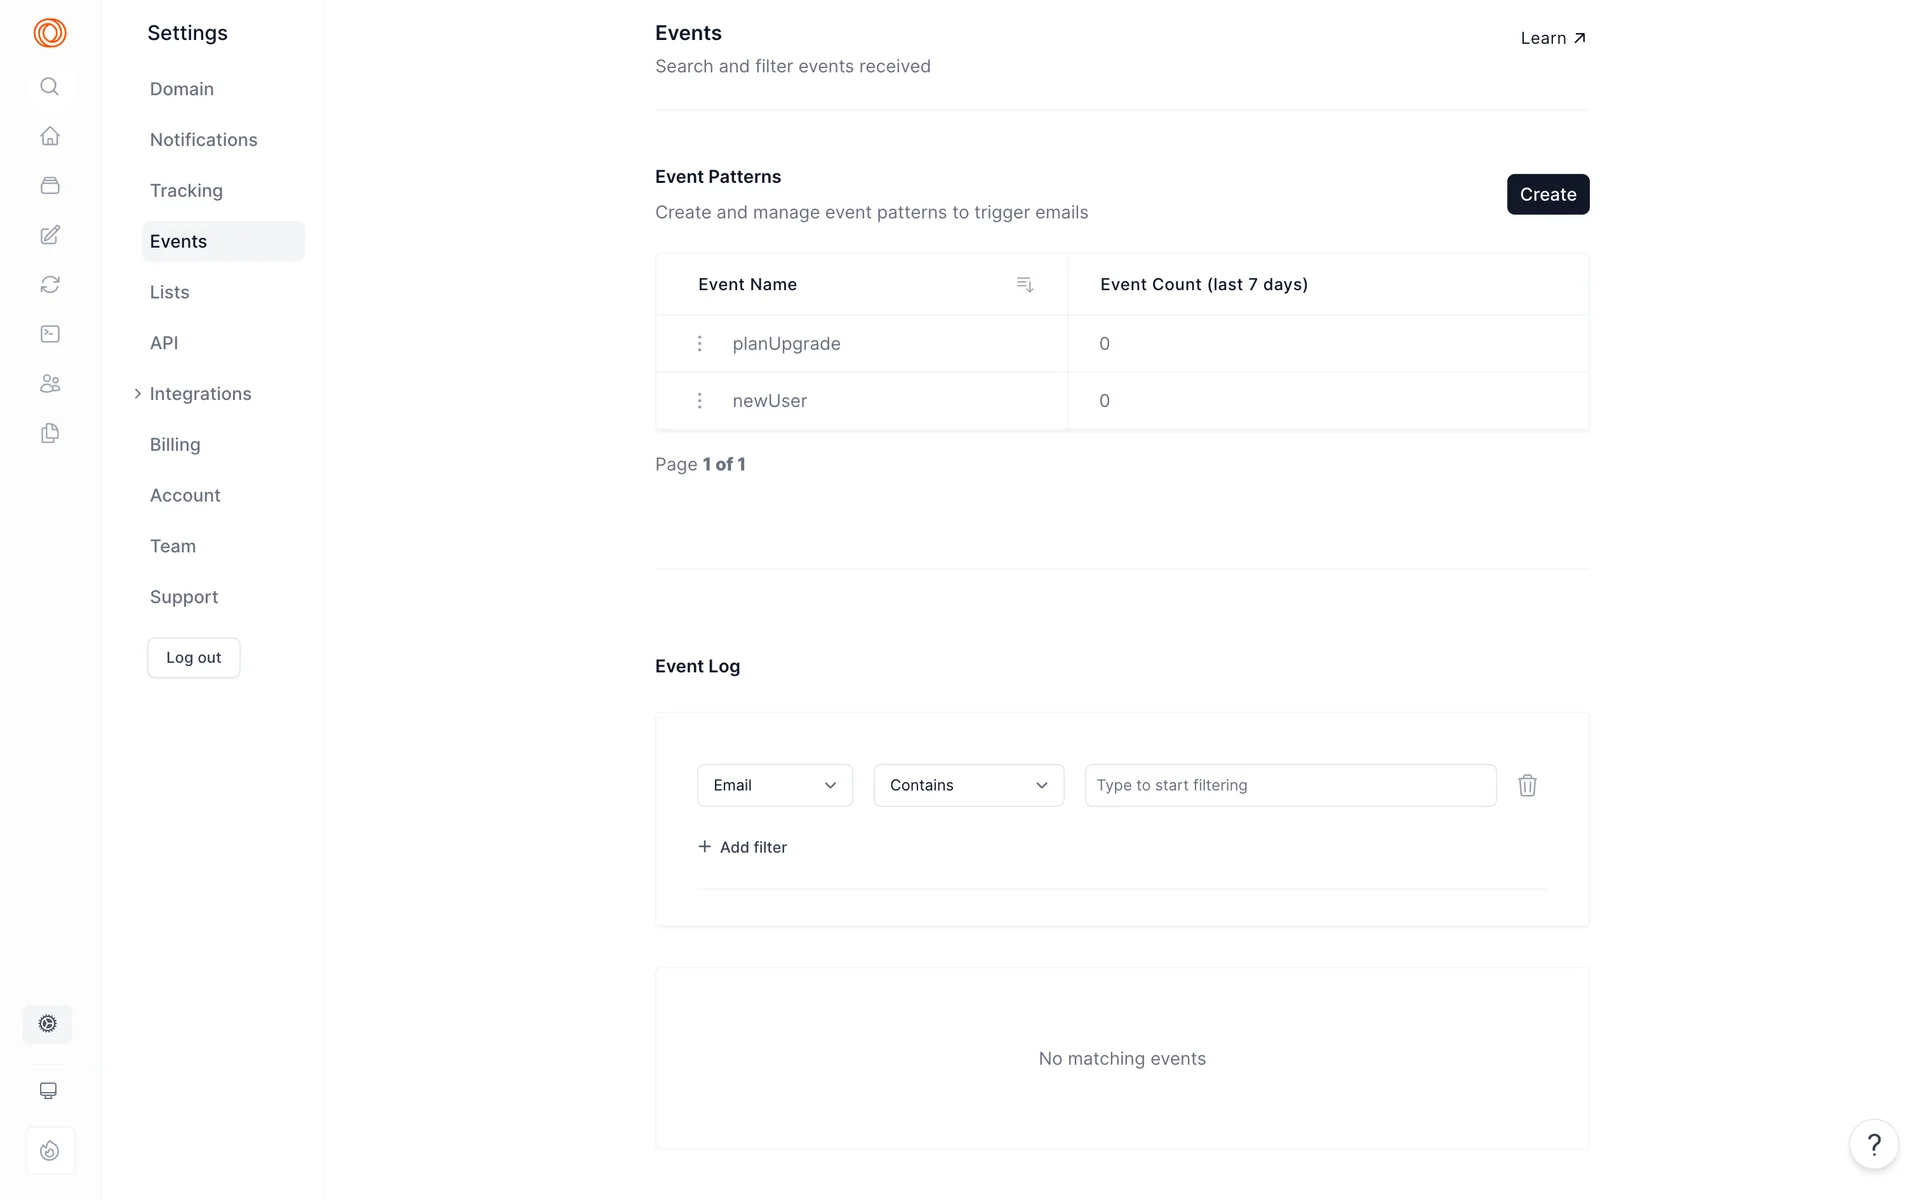Delete filter with the trash icon
Image resolution: width=1920 pixels, height=1200 pixels.
[1527, 786]
